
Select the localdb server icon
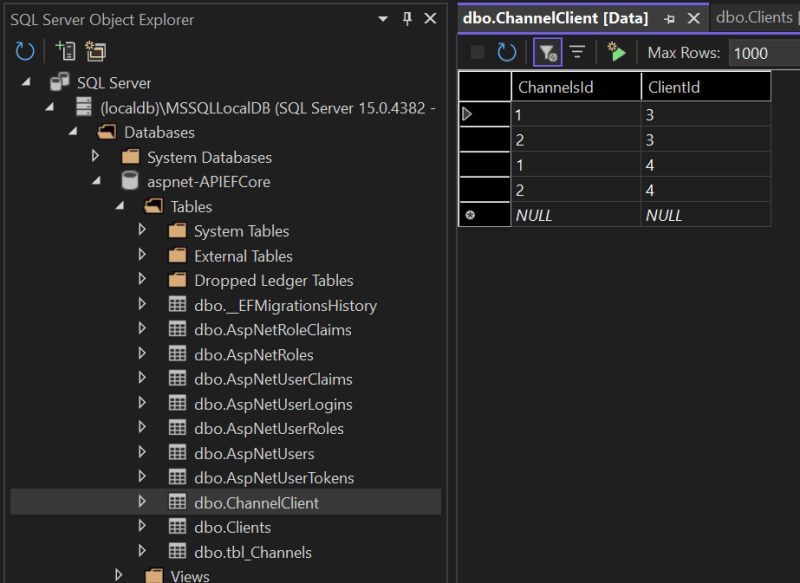click(84, 107)
